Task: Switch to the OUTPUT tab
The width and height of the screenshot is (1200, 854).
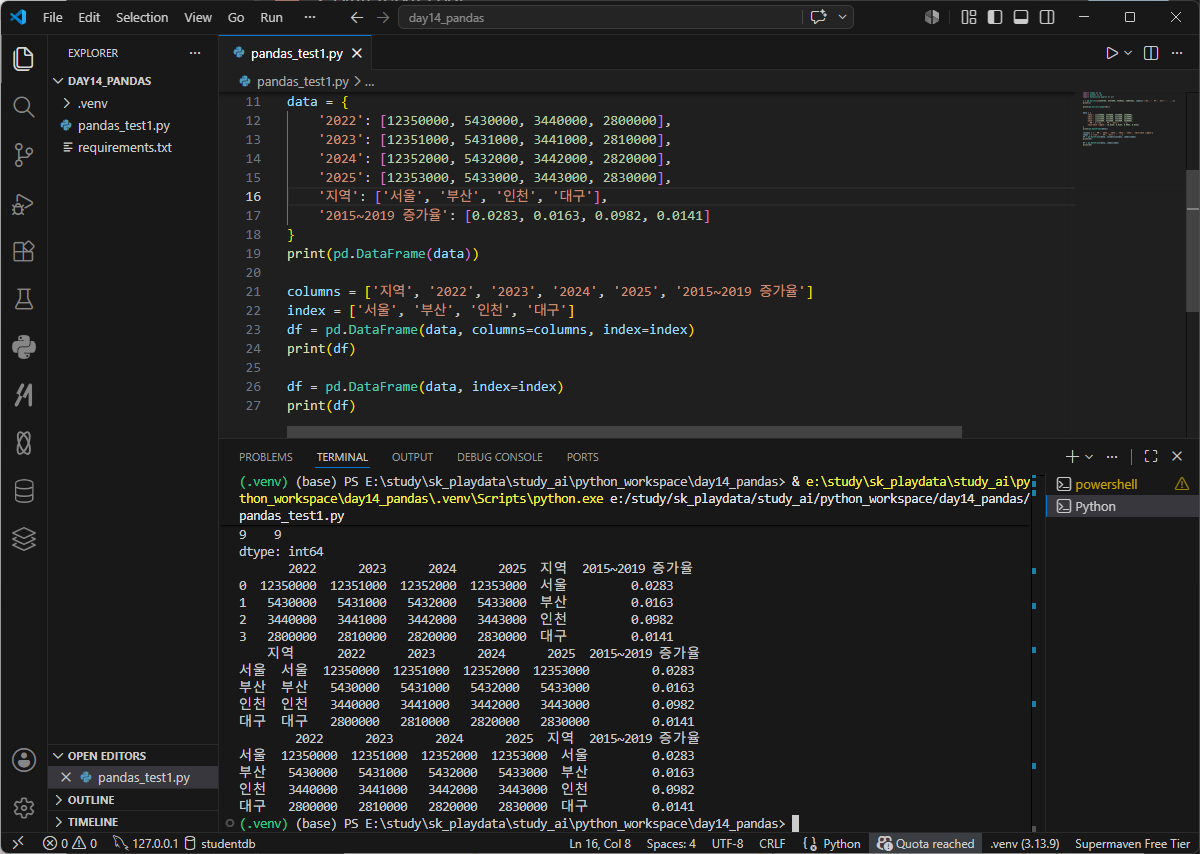Action: 412,457
